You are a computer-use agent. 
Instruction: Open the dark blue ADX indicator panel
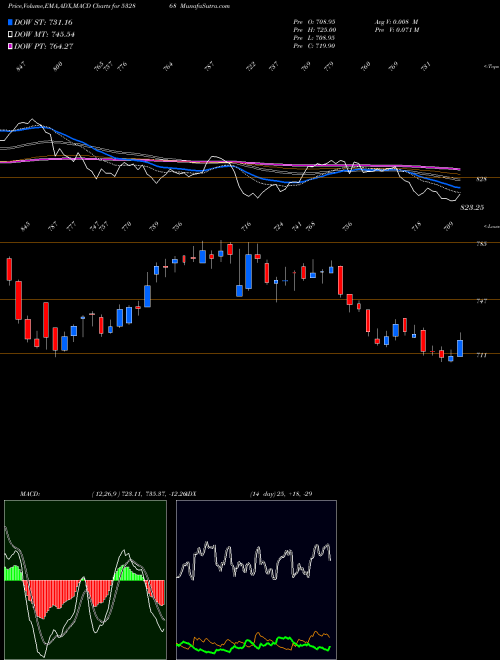pyautogui.click(x=256, y=580)
